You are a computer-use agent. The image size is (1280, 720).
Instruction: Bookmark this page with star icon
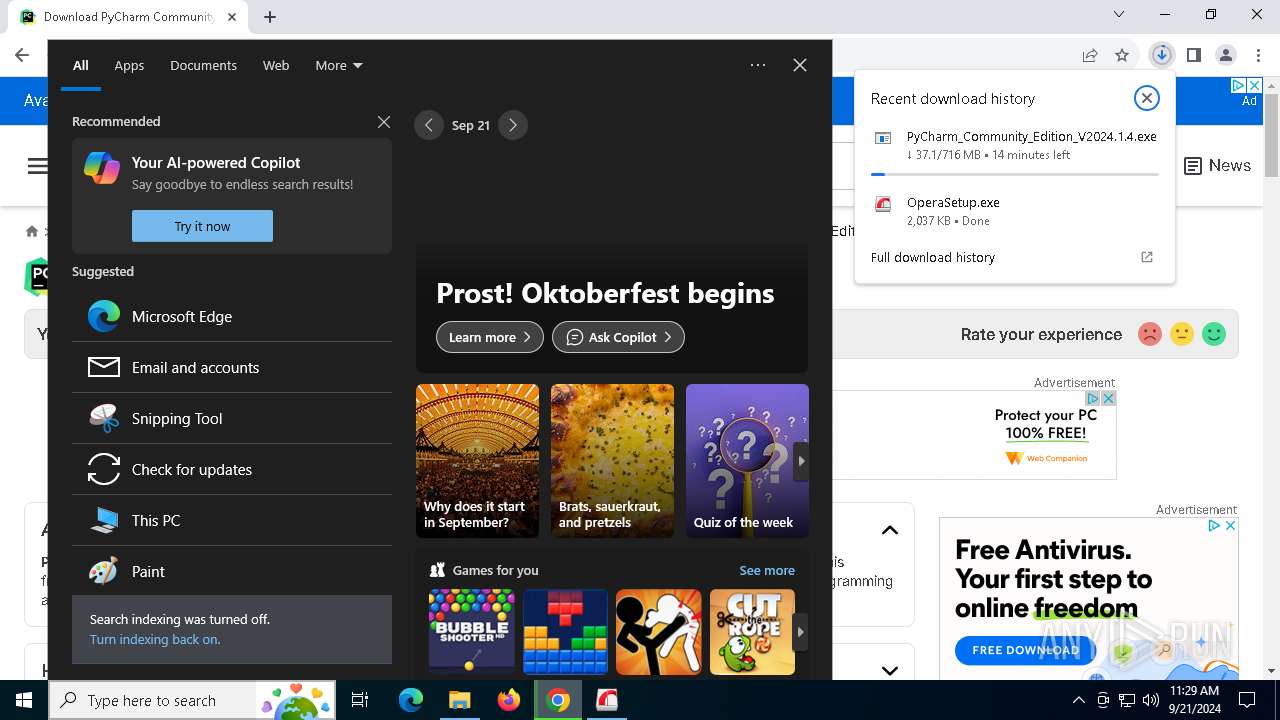click(x=1122, y=55)
